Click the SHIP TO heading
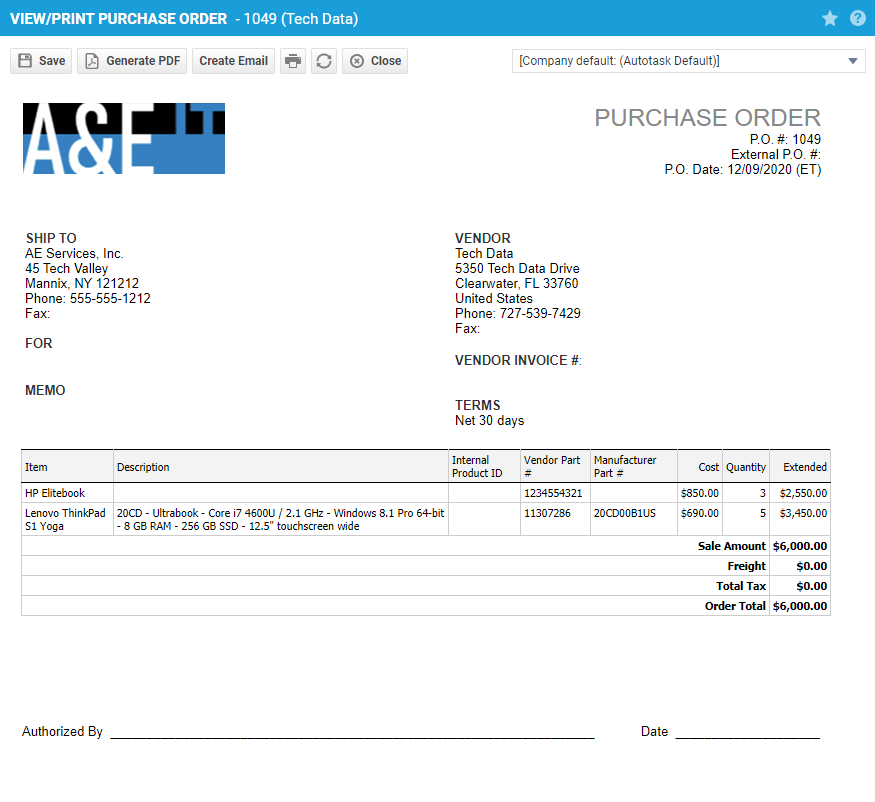The width and height of the screenshot is (875, 802). click(x=51, y=238)
